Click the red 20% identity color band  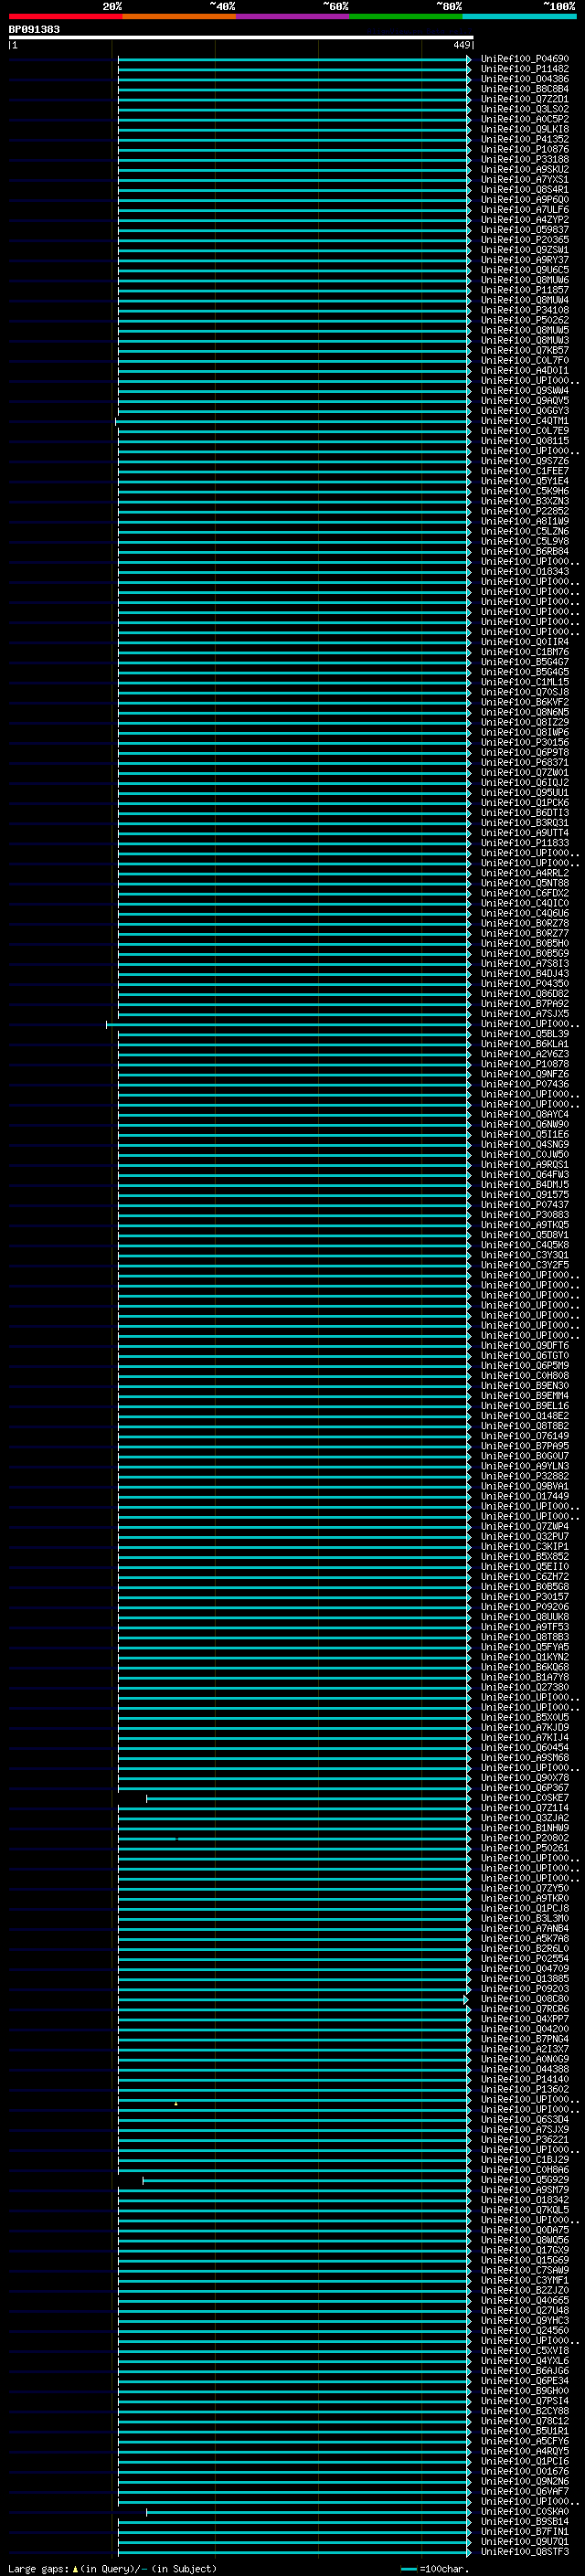pyautogui.click(x=65, y=16)
